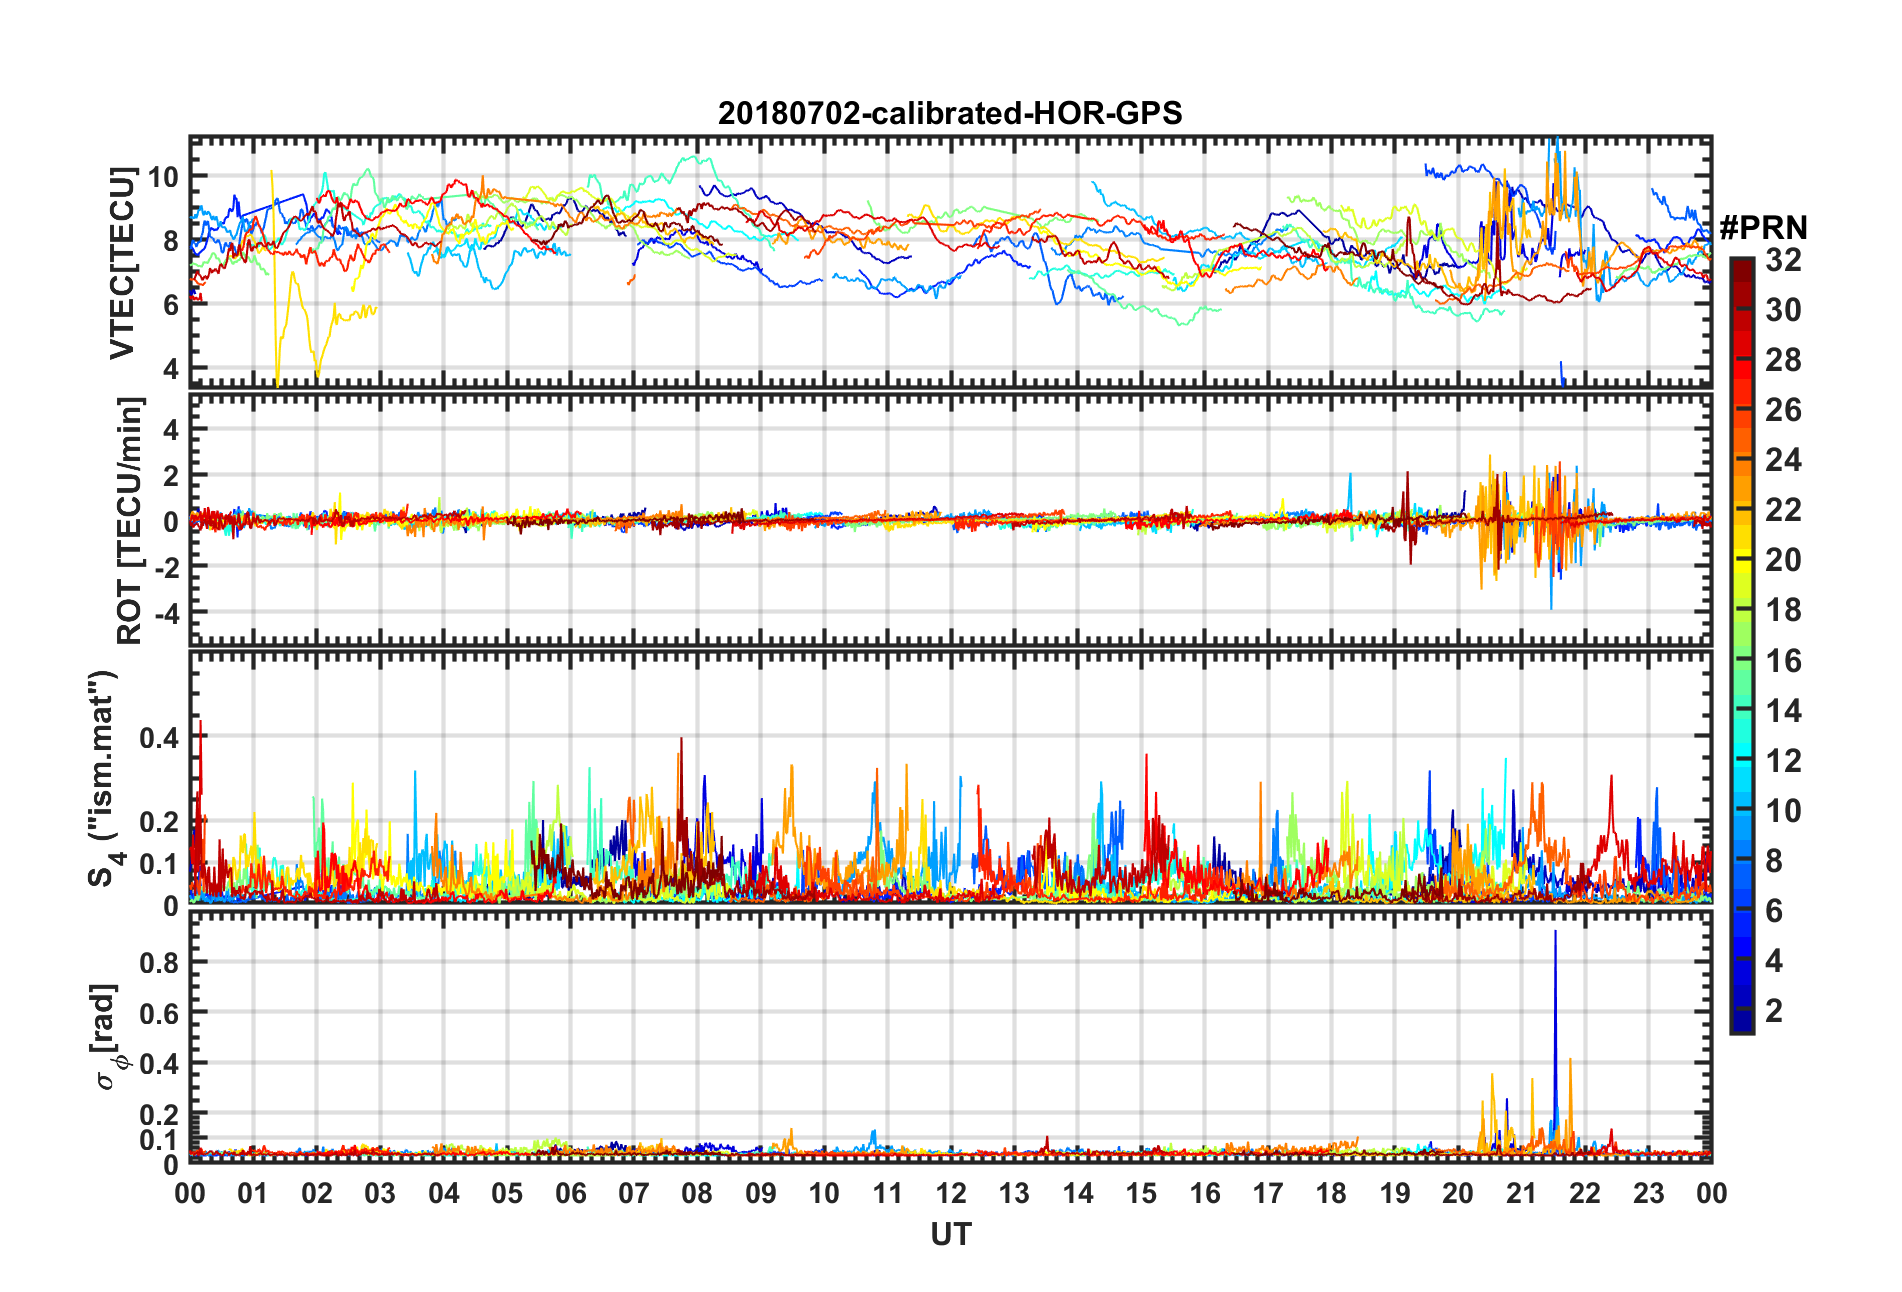Click x-axis tick label 09
Viewport: 1902px width, 1292px height.
[761, 1194]
